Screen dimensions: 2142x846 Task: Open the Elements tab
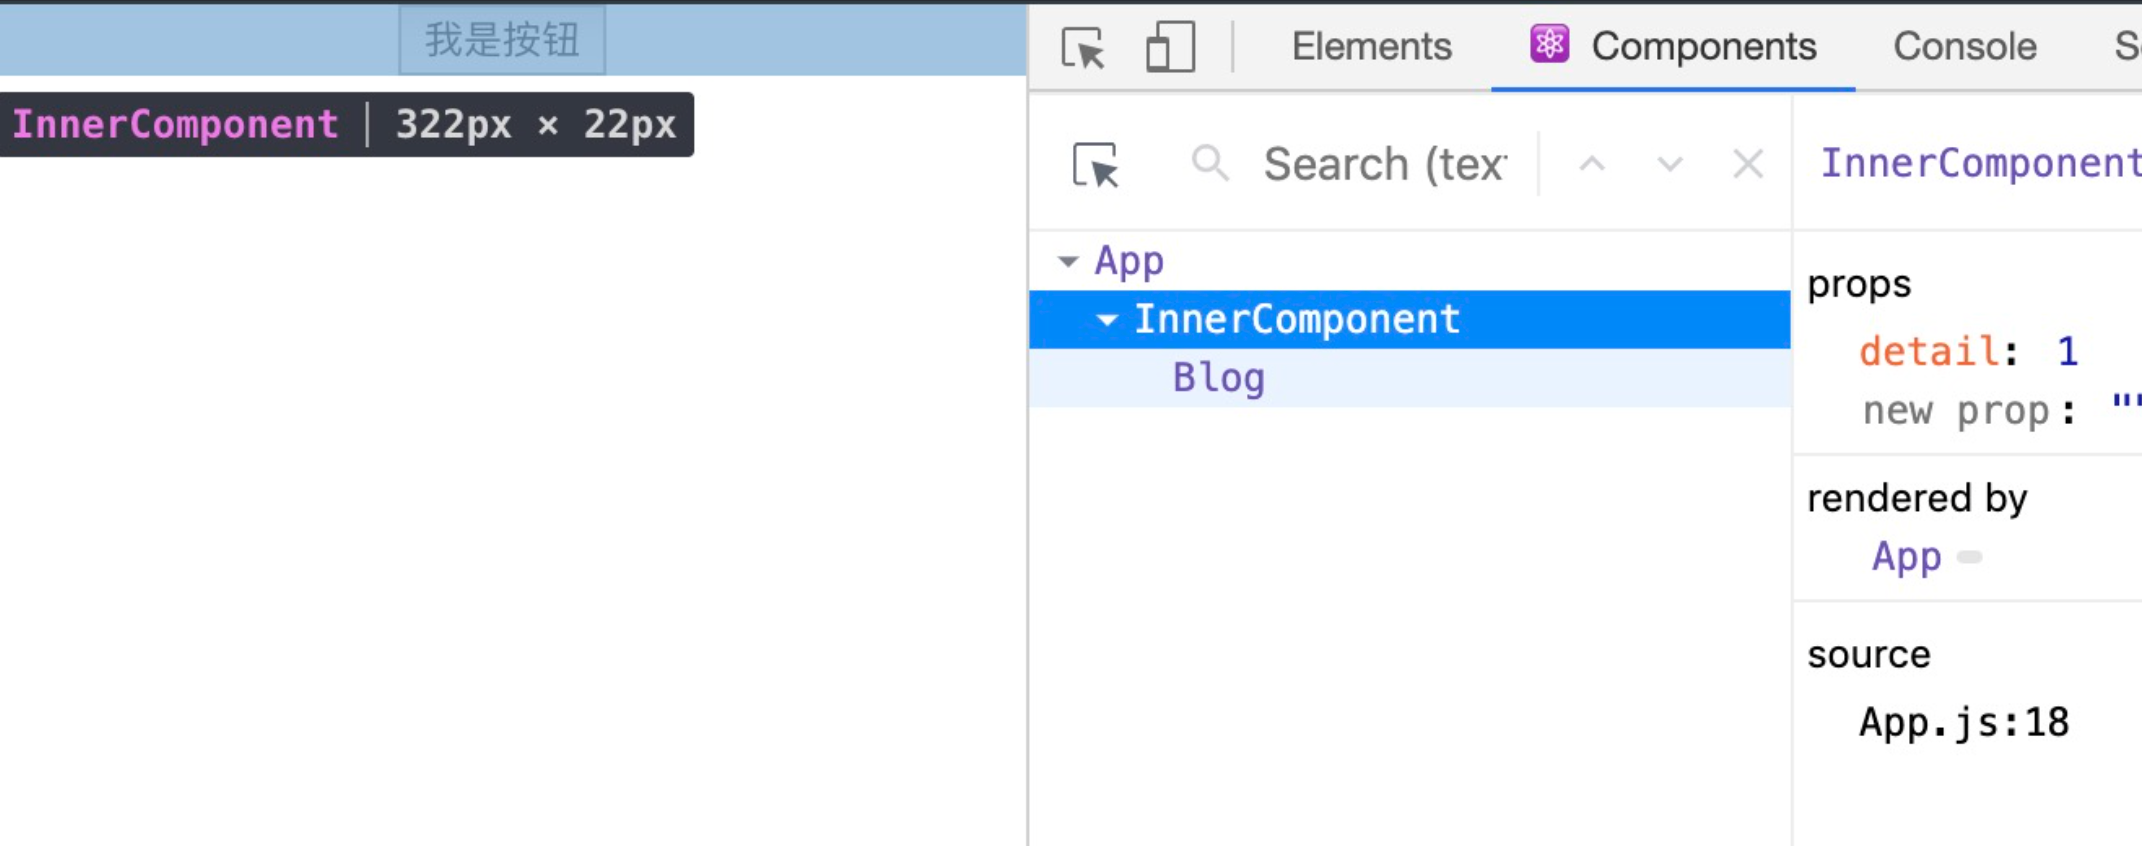coord(1371,46)
